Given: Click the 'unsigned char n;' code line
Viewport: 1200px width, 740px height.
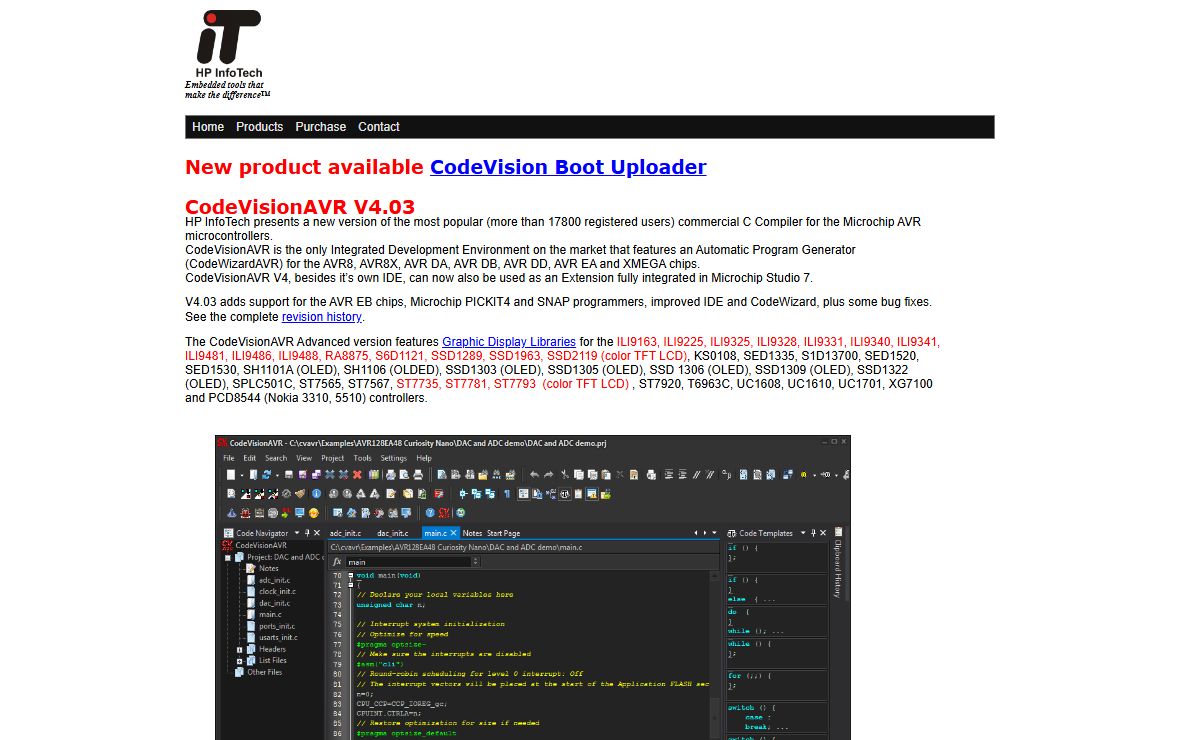Looking at the screenshot, I should click(391, 605).
